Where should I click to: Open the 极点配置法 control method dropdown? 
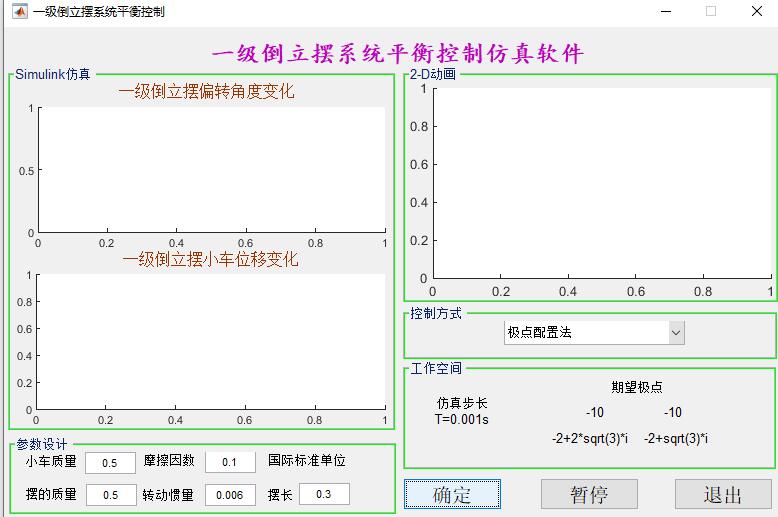594,332
